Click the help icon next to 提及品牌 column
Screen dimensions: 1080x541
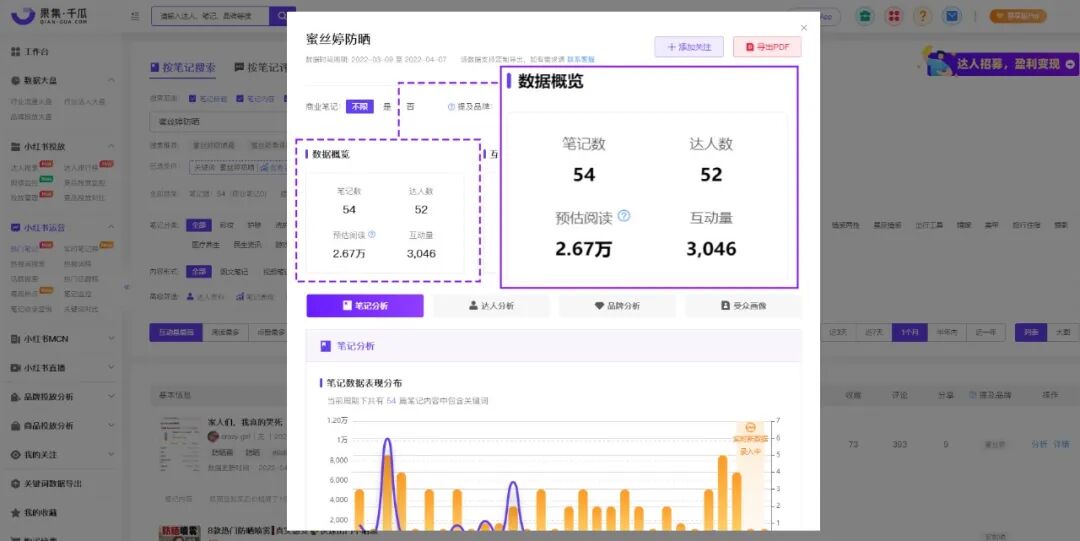[x=972, y=395]
